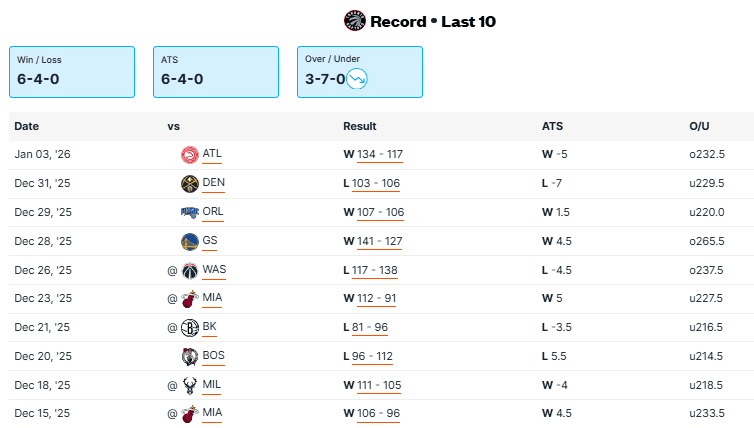The height and width of the screenshot is (428, 754).
Task: Sort by the Date column header
Action: [27, 127]
